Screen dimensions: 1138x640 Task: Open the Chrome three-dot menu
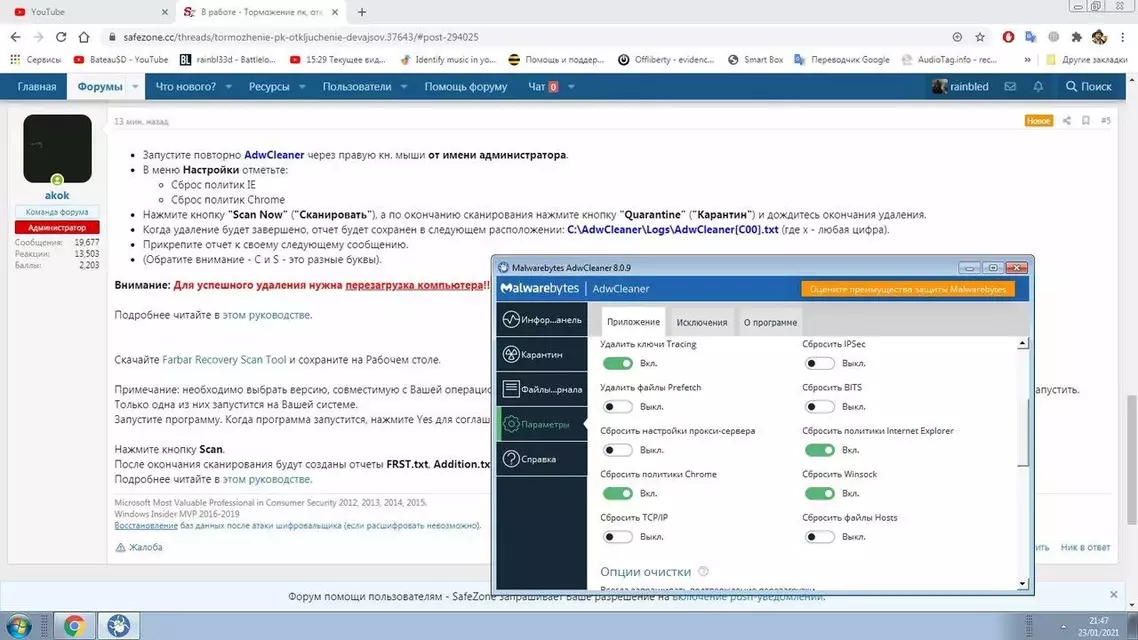[x=1123, y=37]
